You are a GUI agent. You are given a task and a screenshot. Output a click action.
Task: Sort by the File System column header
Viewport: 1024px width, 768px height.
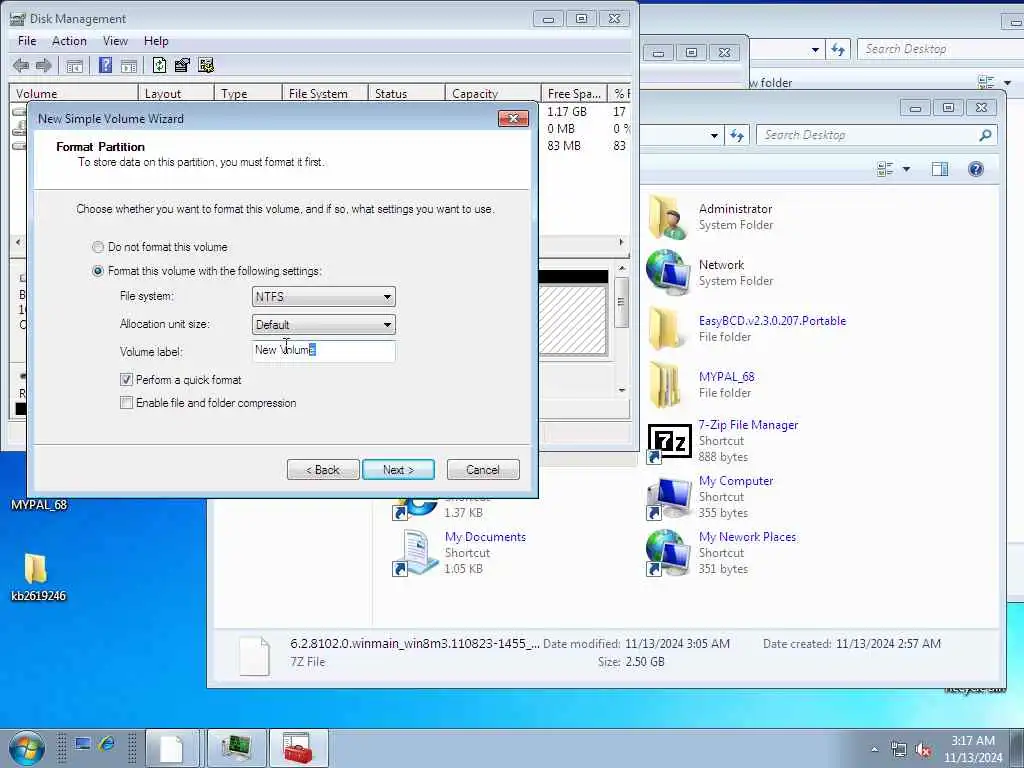tap(325, 94)
